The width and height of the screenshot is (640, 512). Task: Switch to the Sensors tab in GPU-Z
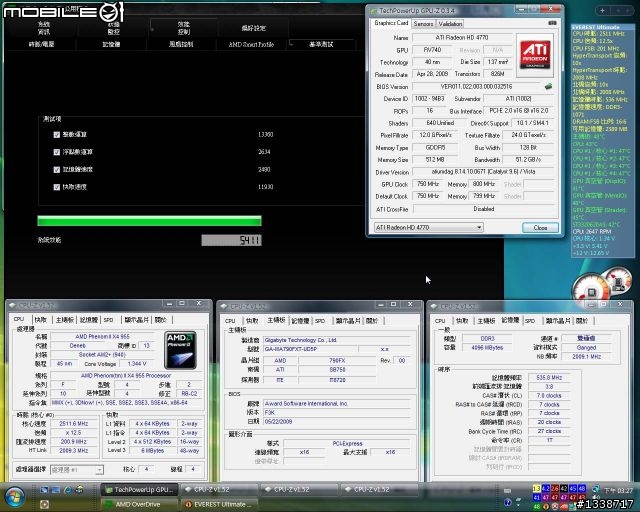click(x=423, y=24)
